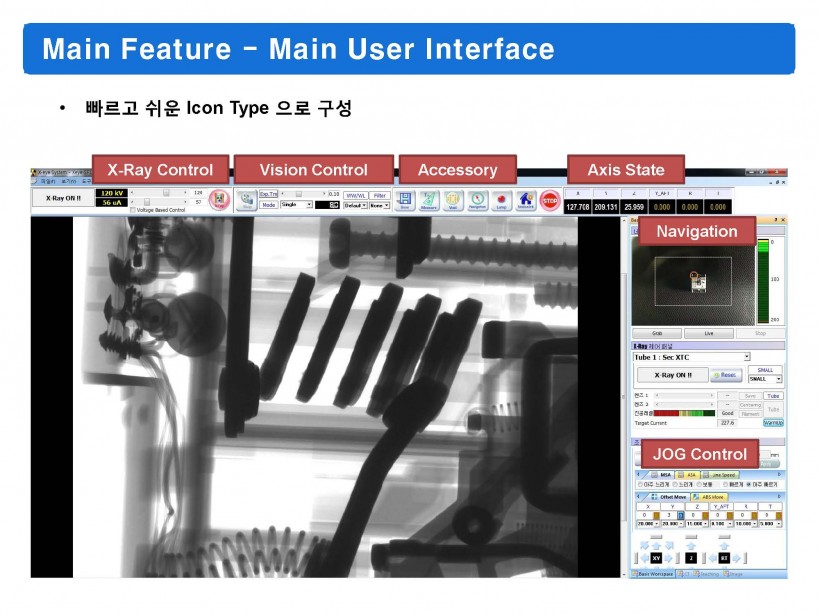Enable the Voltage Based Control checkbox
820x615 pixels.
click(x=133, y=210)
